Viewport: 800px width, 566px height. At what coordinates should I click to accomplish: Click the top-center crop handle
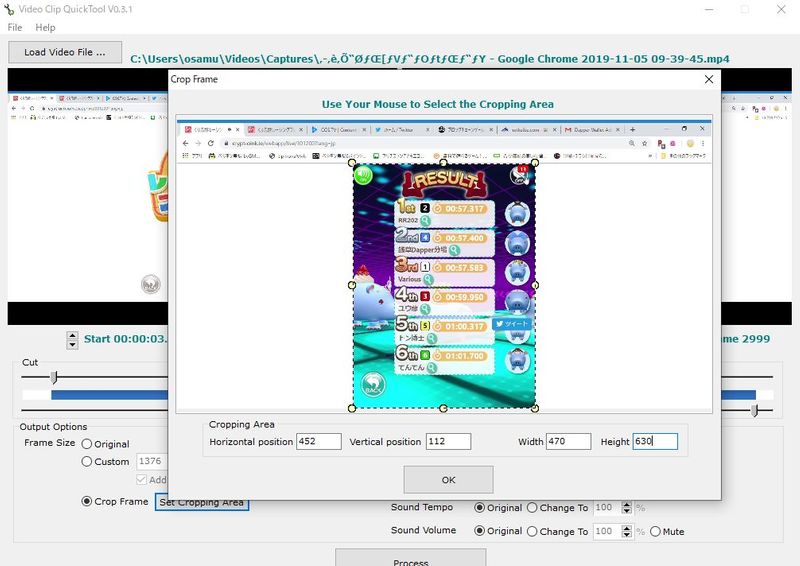tap(443, 161)
